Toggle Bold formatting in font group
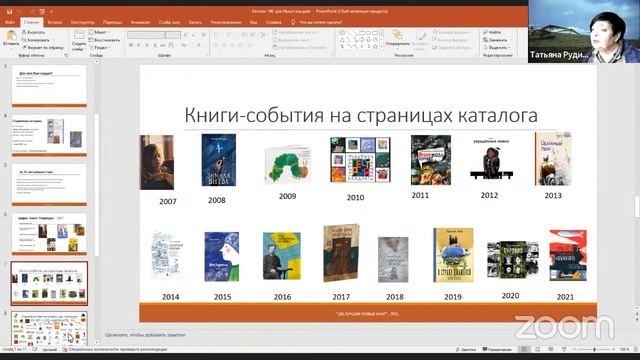This screenshot has width=640, height=360. (131, 45)
